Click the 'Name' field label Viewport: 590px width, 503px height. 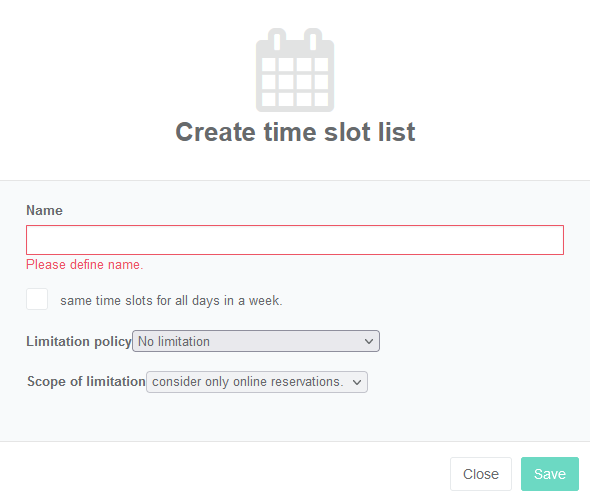(44, 210)
